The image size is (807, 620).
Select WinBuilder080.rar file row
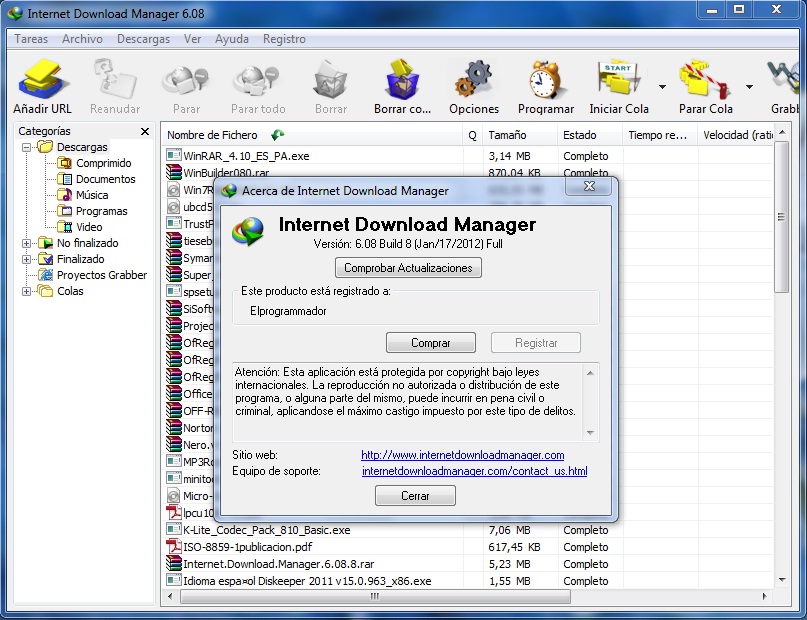pyautogui.click(x=468, y=172)
